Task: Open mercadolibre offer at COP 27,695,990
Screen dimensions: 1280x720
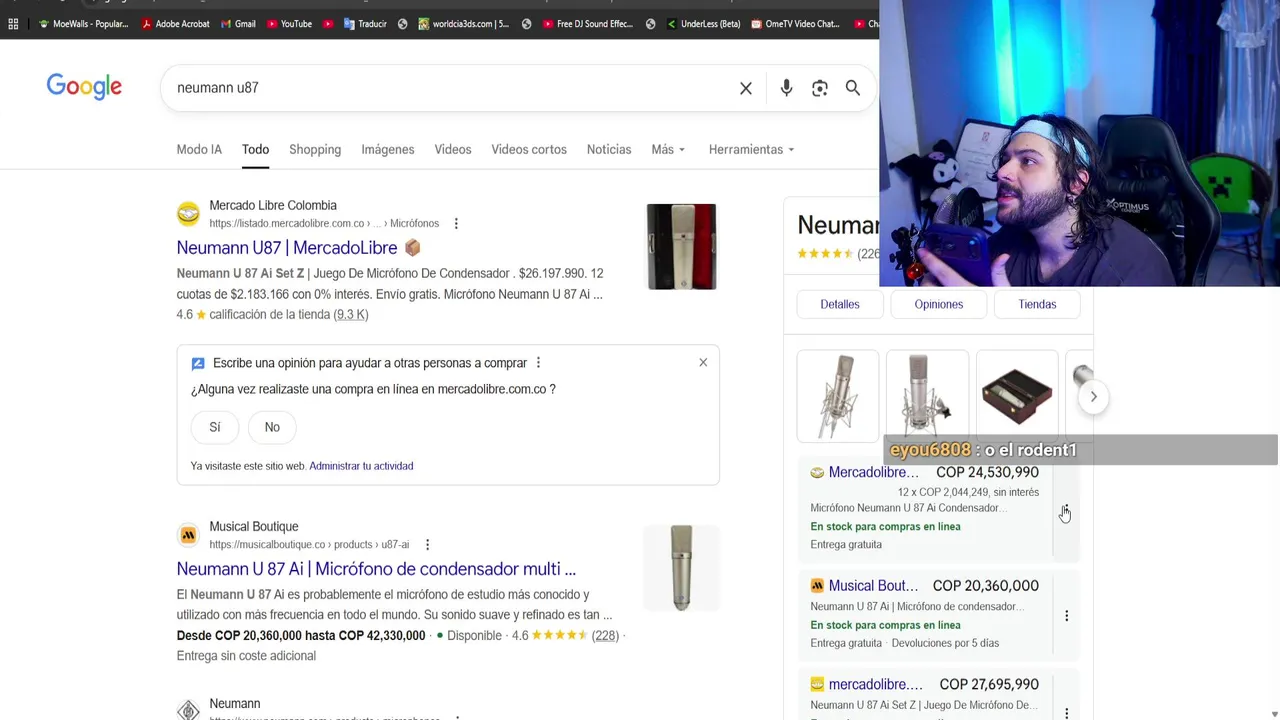Action: tap(925, 695)
